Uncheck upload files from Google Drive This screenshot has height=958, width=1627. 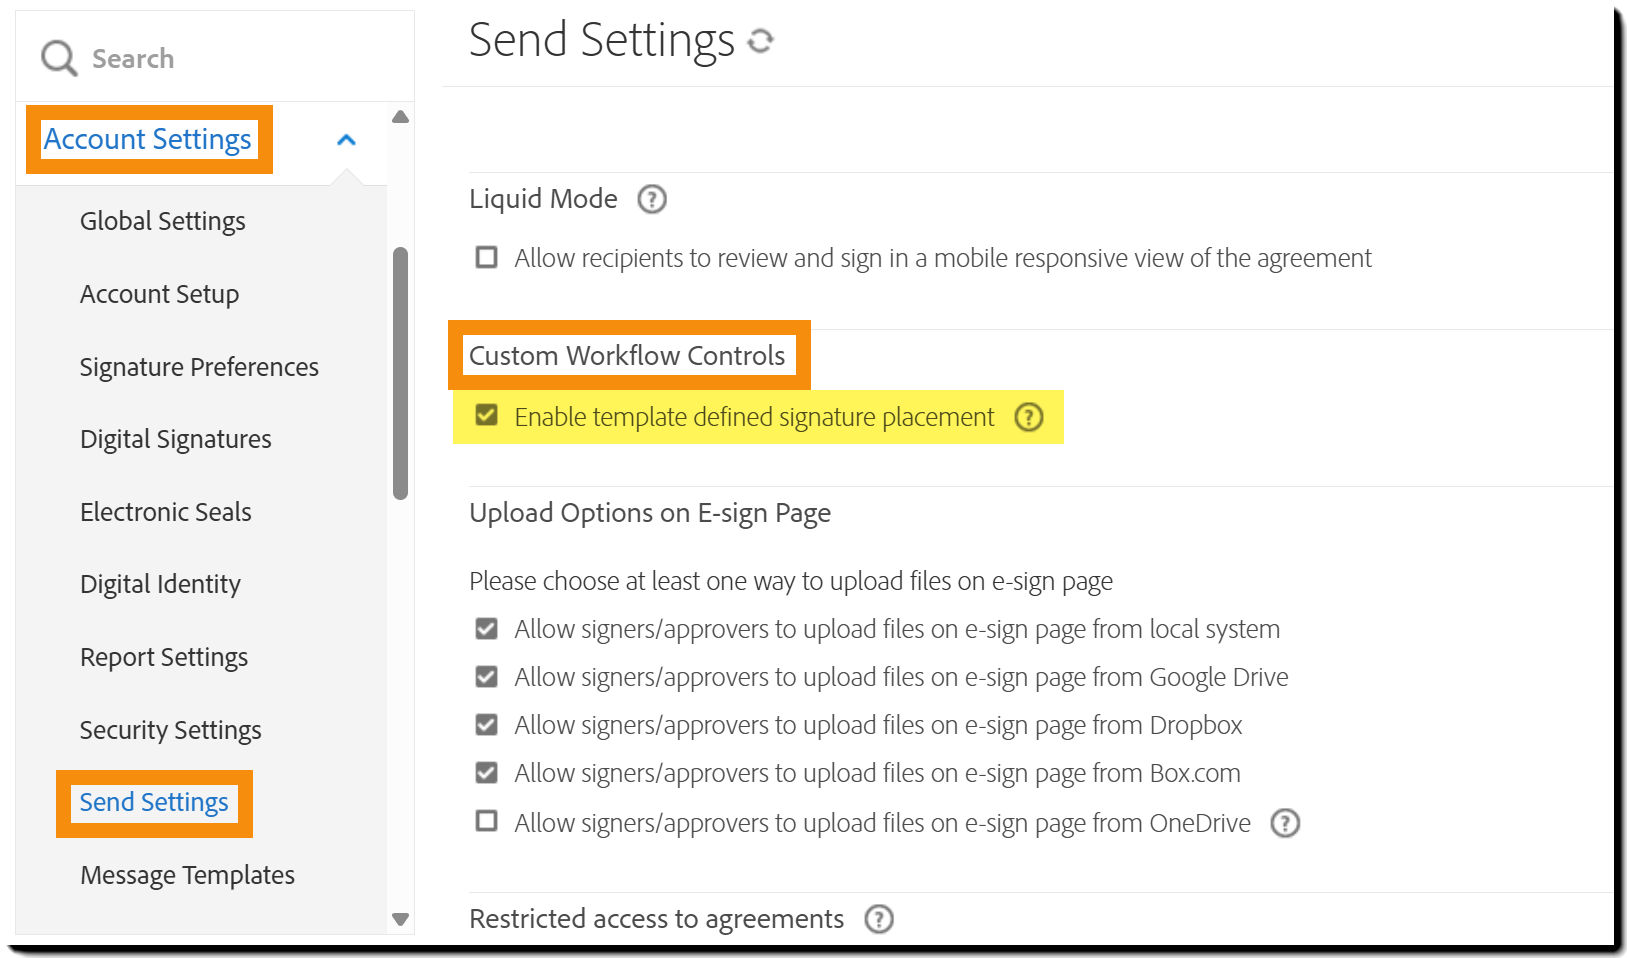(486, 676)
